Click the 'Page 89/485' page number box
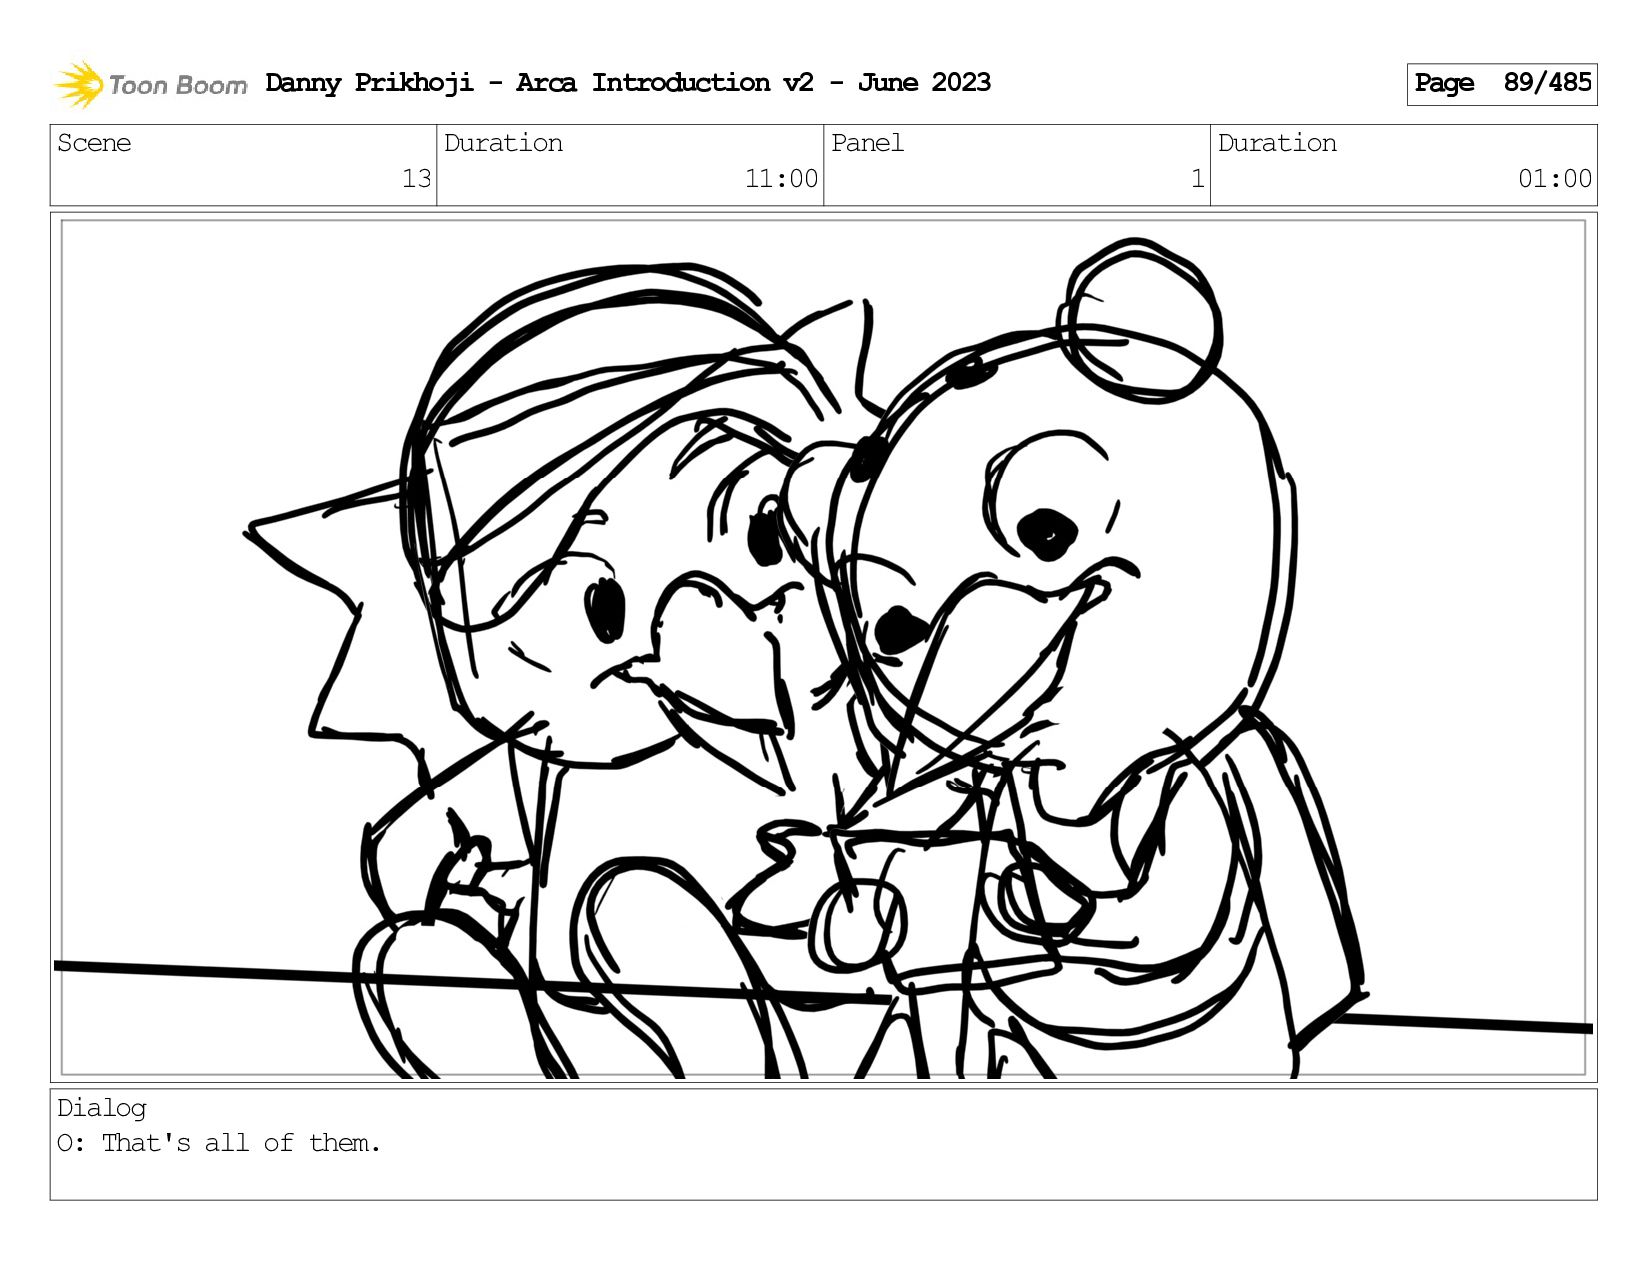Image resolution: width=1650 pixels, height=1275 pixels. [1501, 84]
